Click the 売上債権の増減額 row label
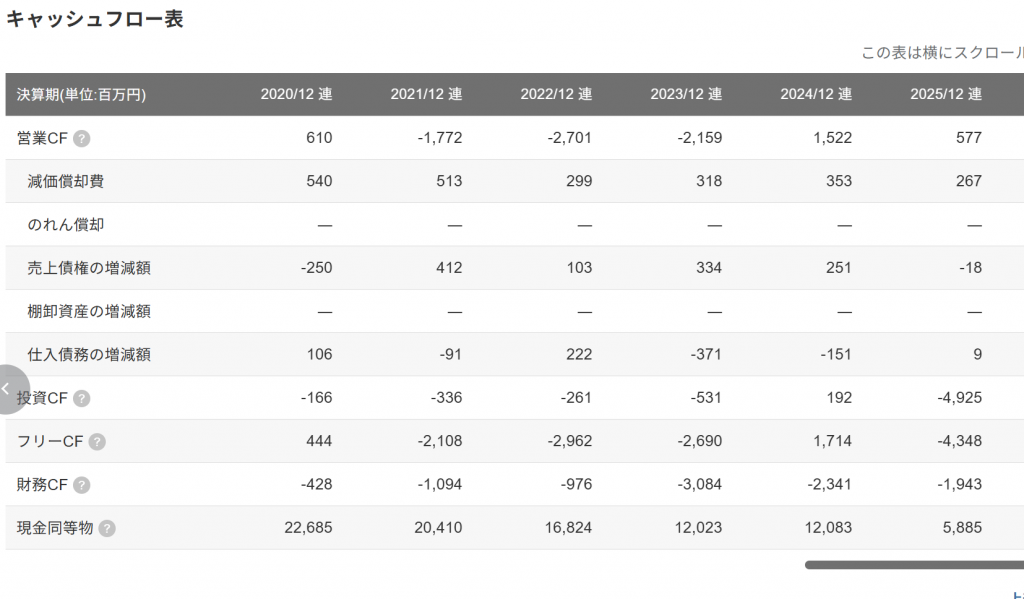This screenshot has height=599, width=1024. point(89,268)
